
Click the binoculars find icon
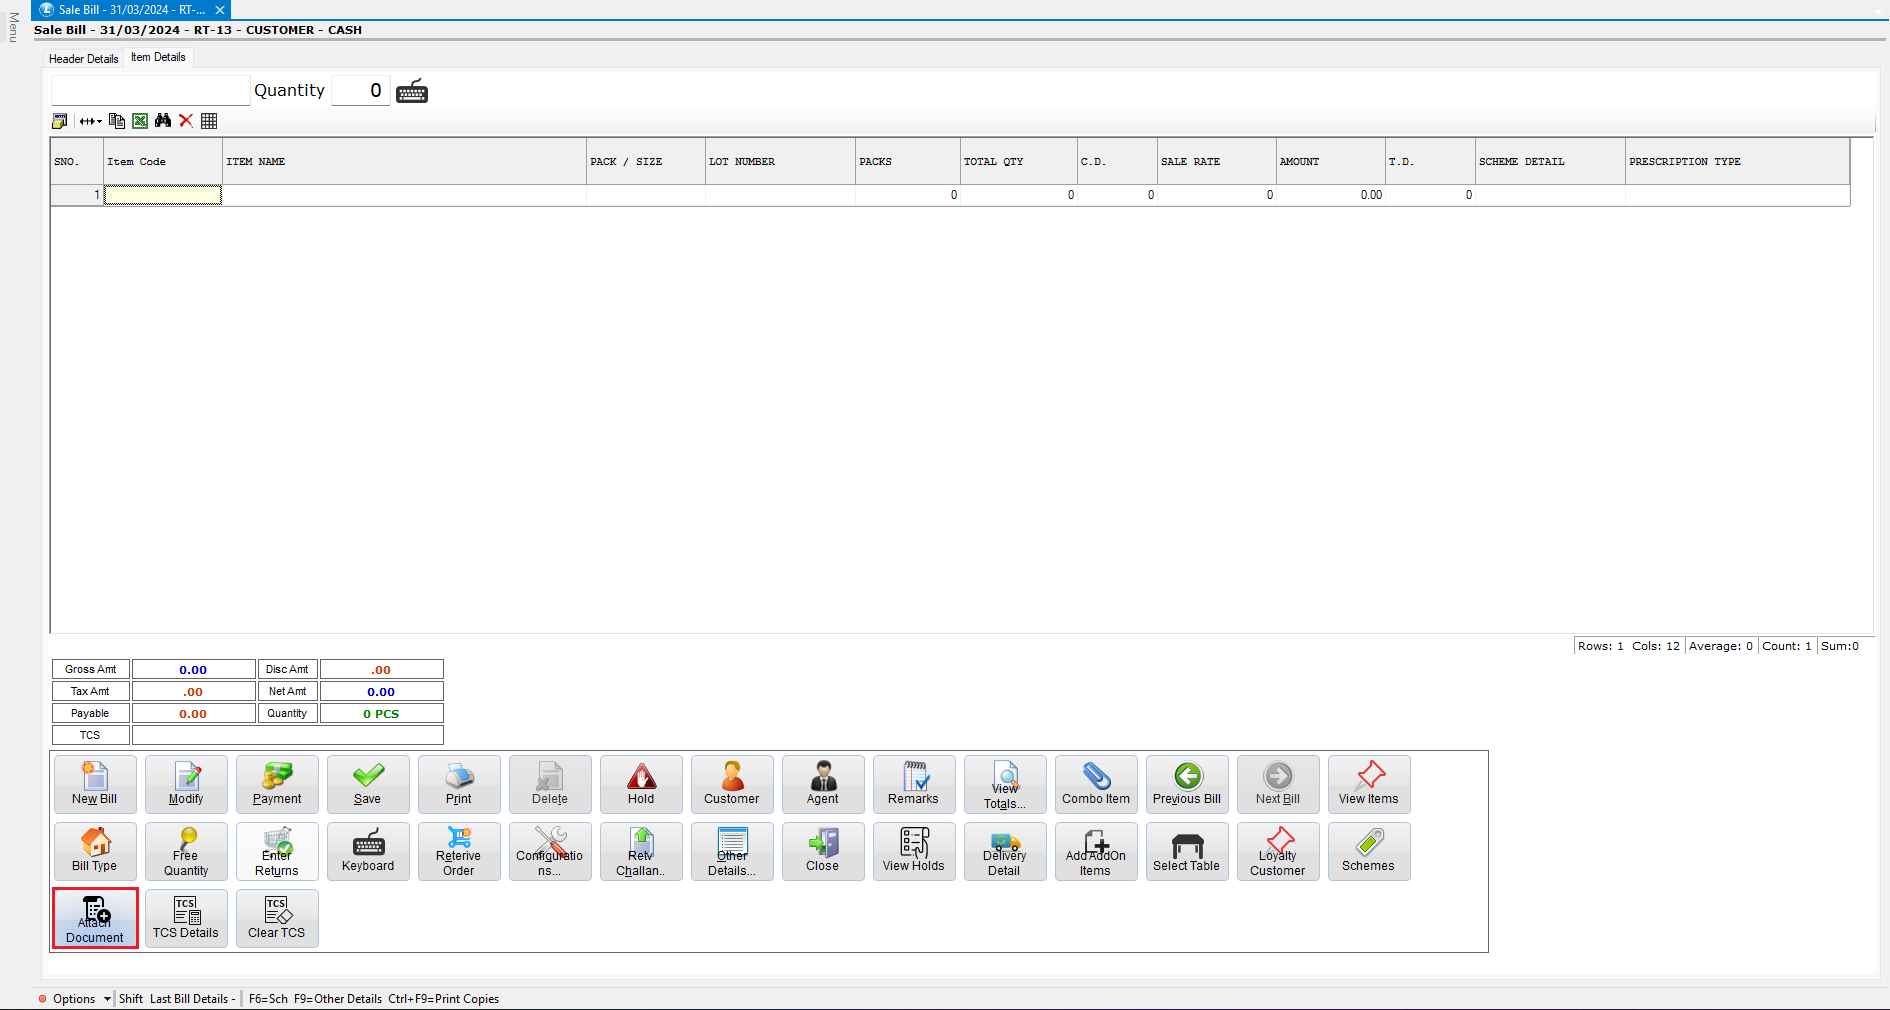tap(163, 121)
